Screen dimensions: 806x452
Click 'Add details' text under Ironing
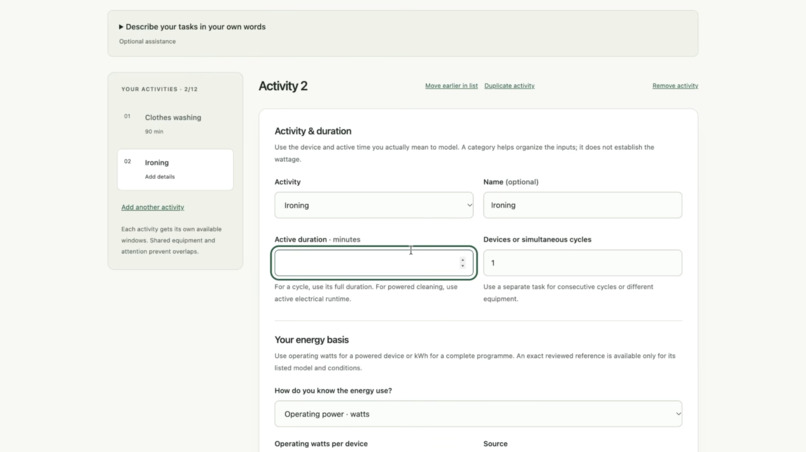point(160,177)
